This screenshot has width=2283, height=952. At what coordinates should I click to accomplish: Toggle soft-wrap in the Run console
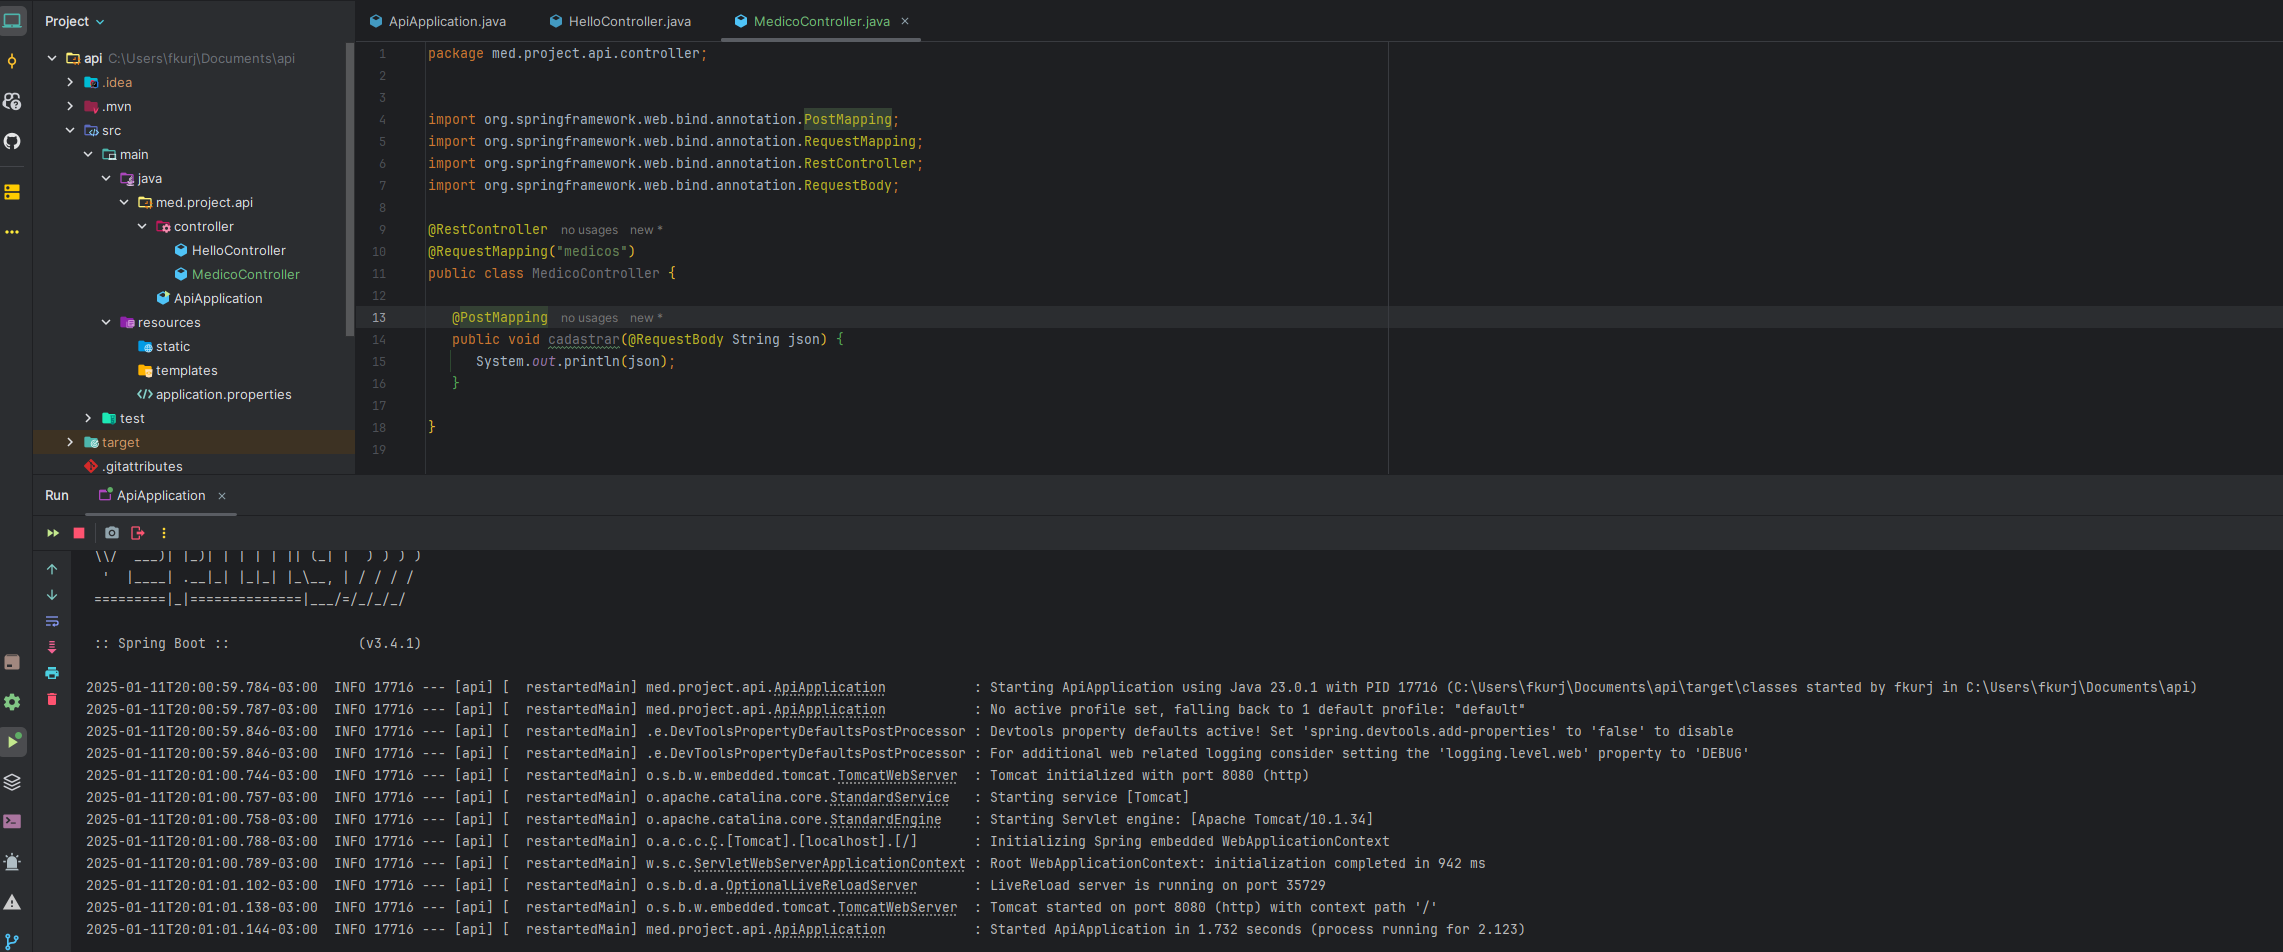pyautogui.click(x=52, y=621)
